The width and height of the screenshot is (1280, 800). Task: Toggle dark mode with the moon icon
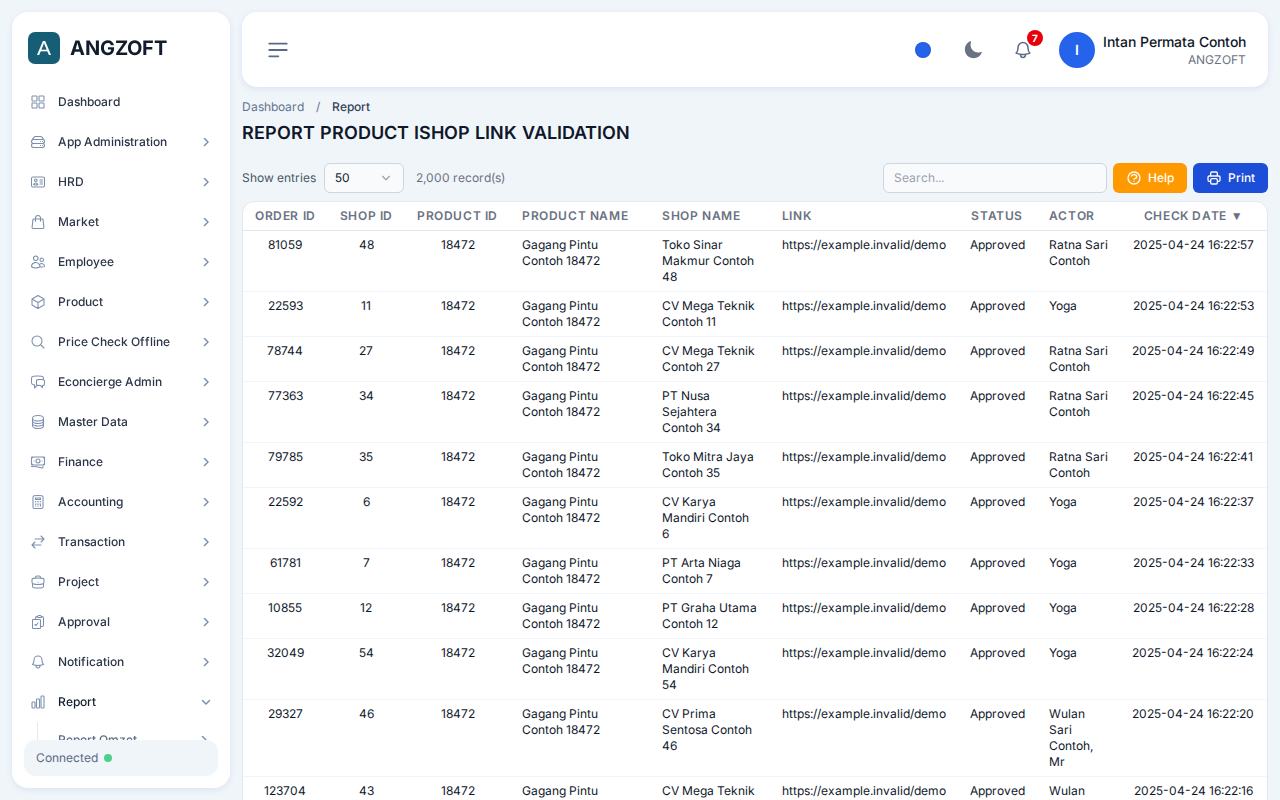(x=973, y=50)
